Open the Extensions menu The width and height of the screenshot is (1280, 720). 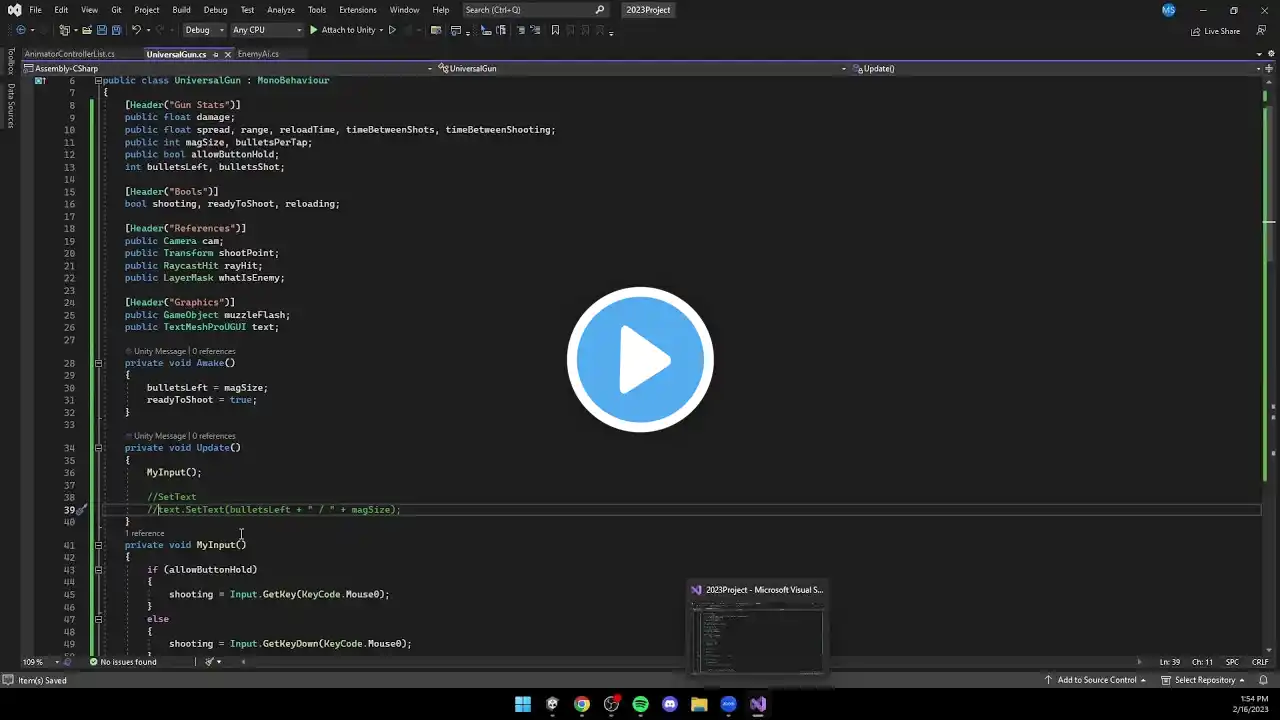[358, 10]
